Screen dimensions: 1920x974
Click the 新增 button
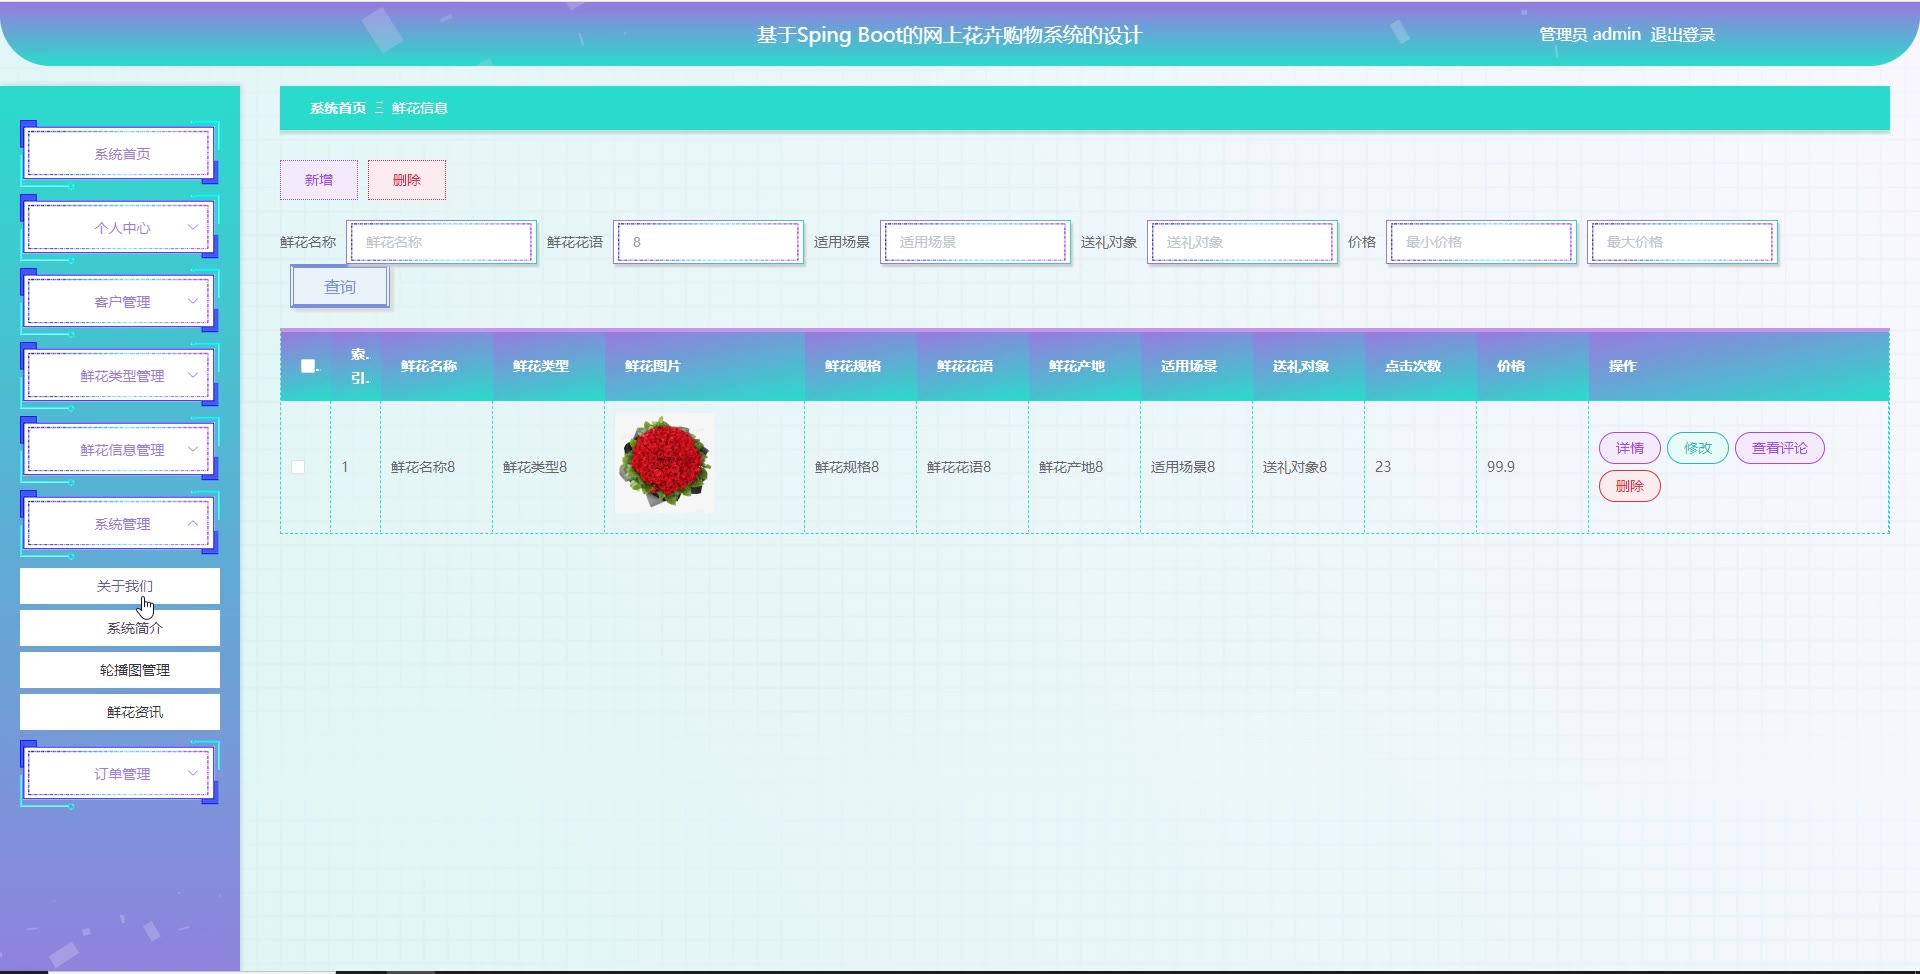[x=319, y=180]
